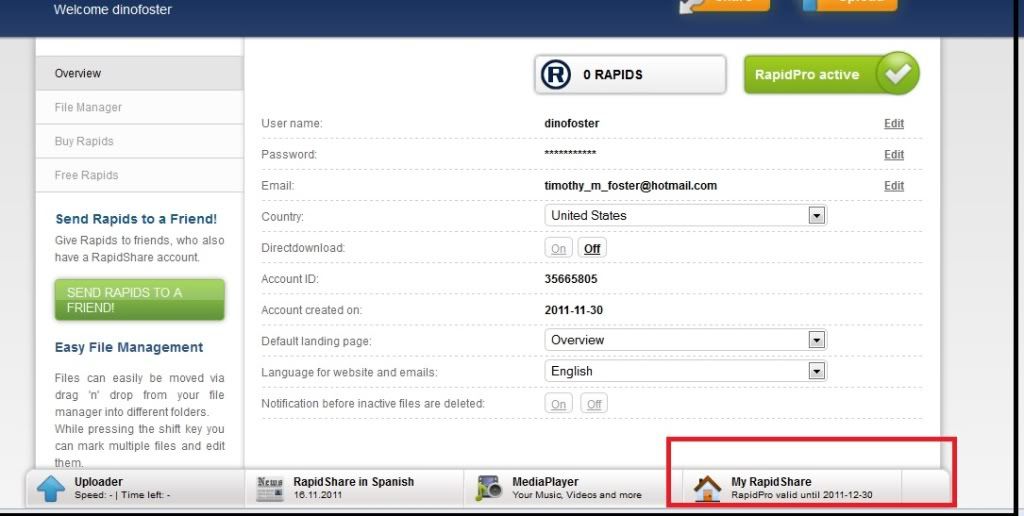The image size is (1024, 516).
Task: Click the 0 RAPIDS button
Action: point(630,74)
